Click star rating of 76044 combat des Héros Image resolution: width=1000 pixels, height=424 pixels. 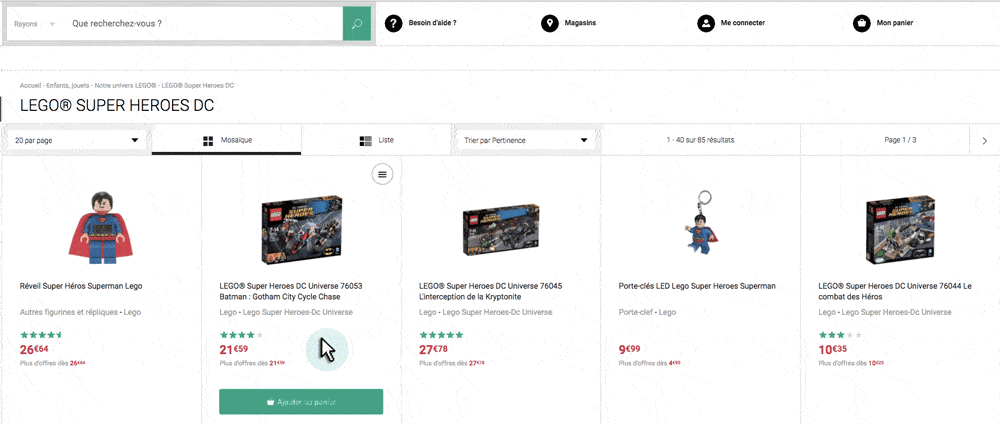tap(840, 335)
